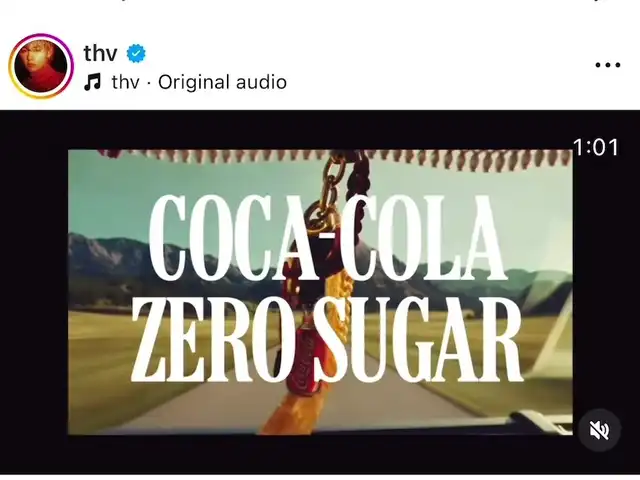Unmute the reel with the speaker icon
Screen dimensions: 640x480
coord(600,430)
